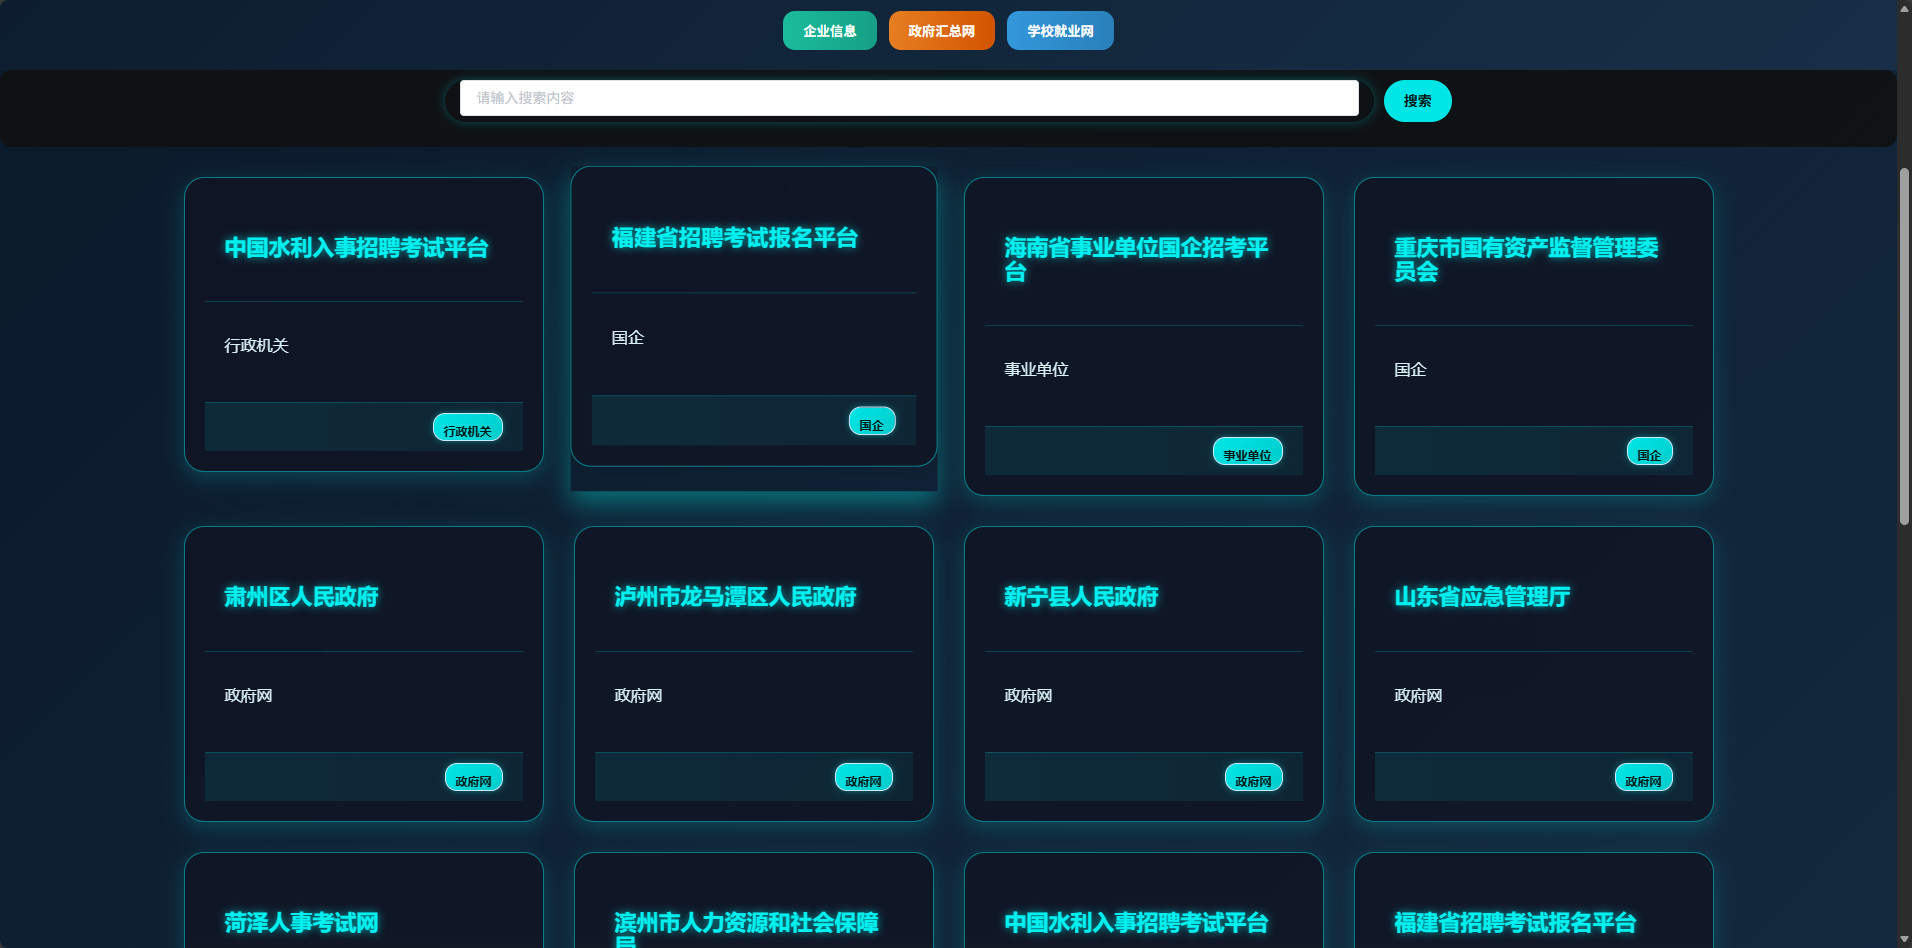Click the 行政机关 tag badge on 中国水利 card
The height and width of the screenshot is (948, 1912).
pyautogui.click(x=467, y=427)
